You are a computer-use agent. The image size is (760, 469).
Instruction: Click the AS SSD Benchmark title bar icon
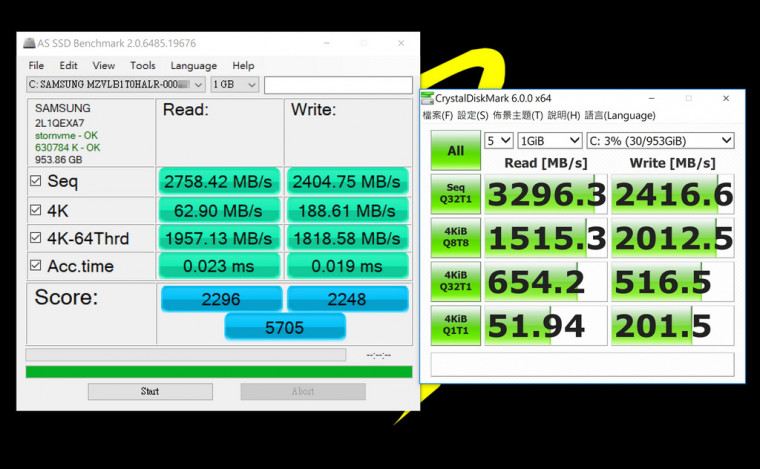pyautogui.click(x=29, y=43)
